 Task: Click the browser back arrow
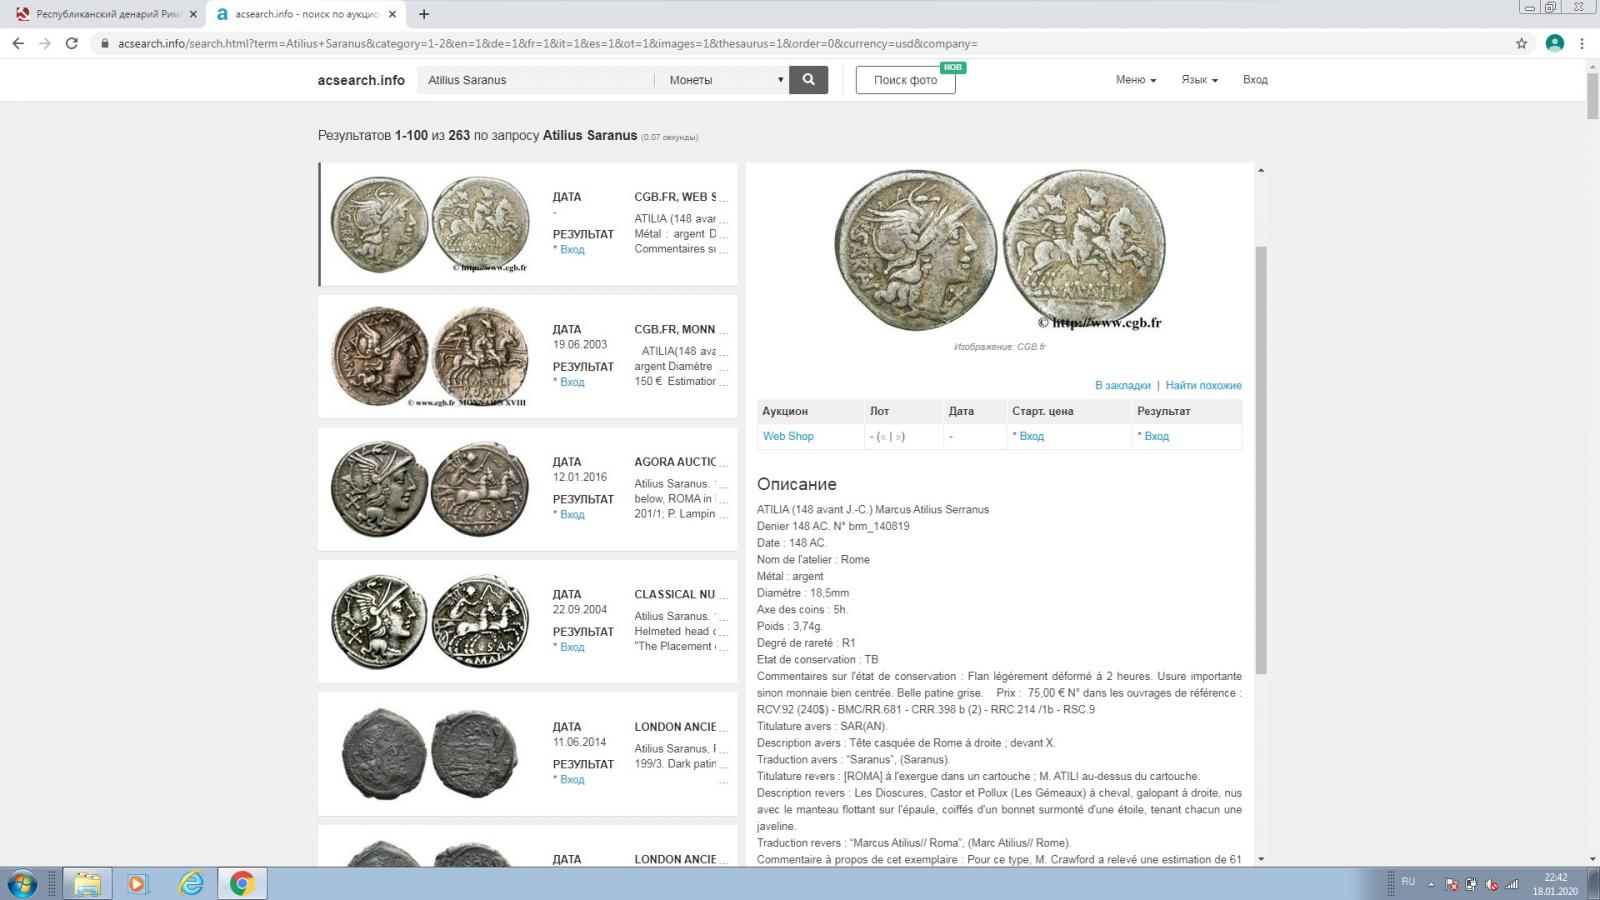18,43
